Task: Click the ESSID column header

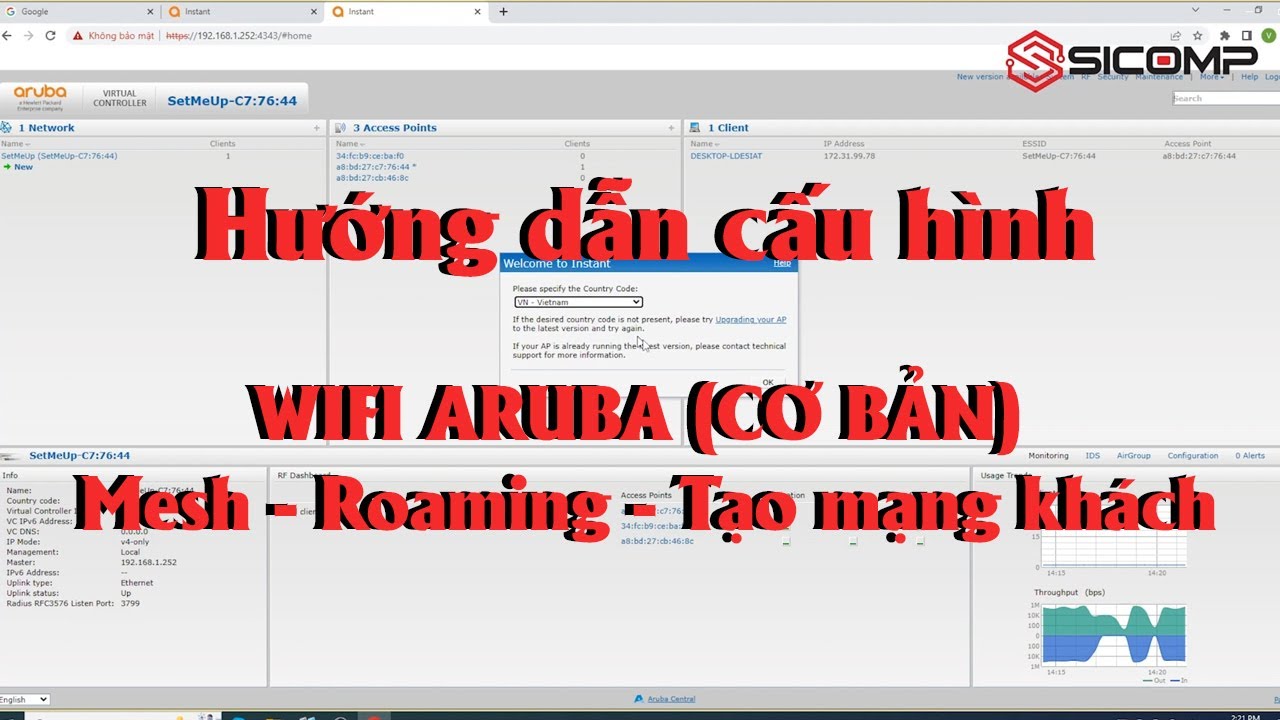Action: [1034, 144]
